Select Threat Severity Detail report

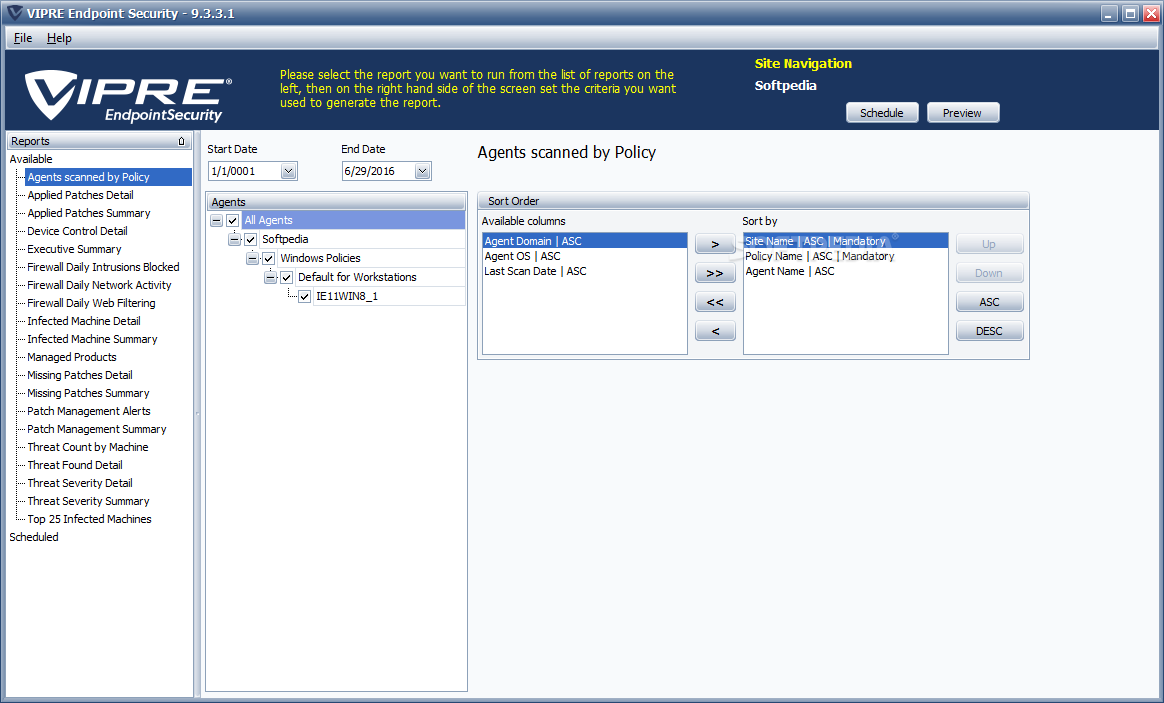click(79, 483)
